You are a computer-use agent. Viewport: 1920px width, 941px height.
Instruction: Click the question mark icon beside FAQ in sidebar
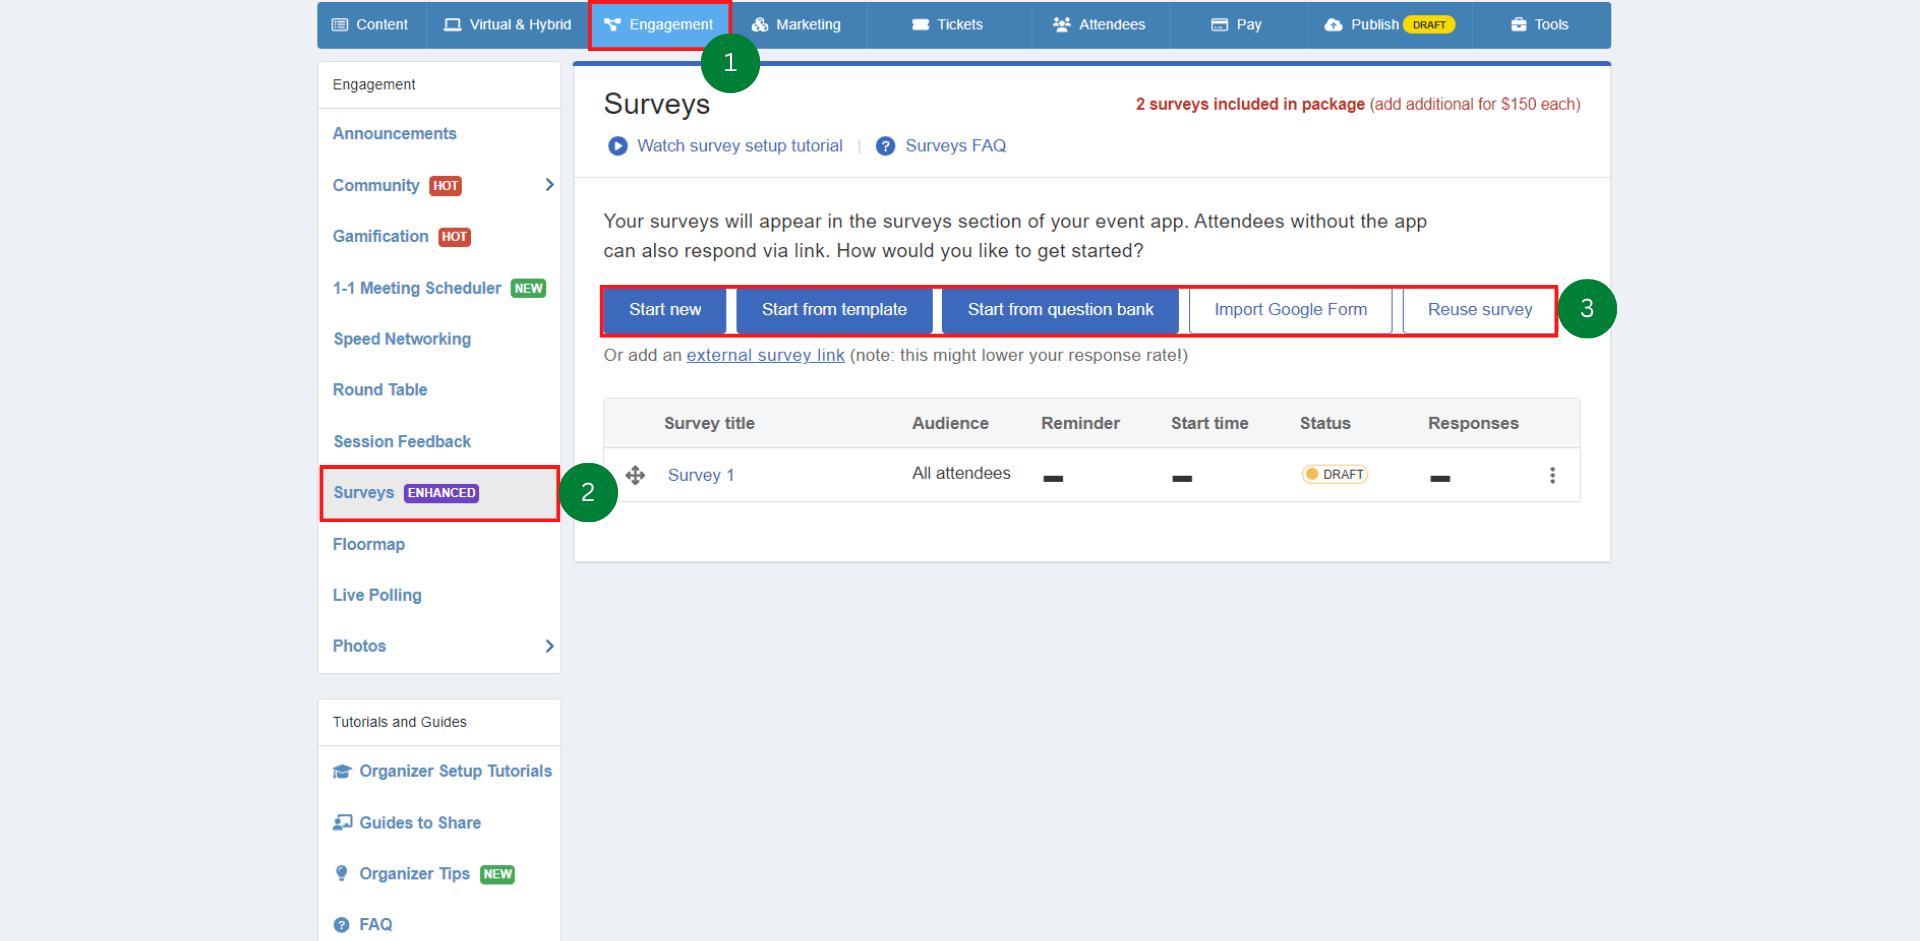(342, 924)
